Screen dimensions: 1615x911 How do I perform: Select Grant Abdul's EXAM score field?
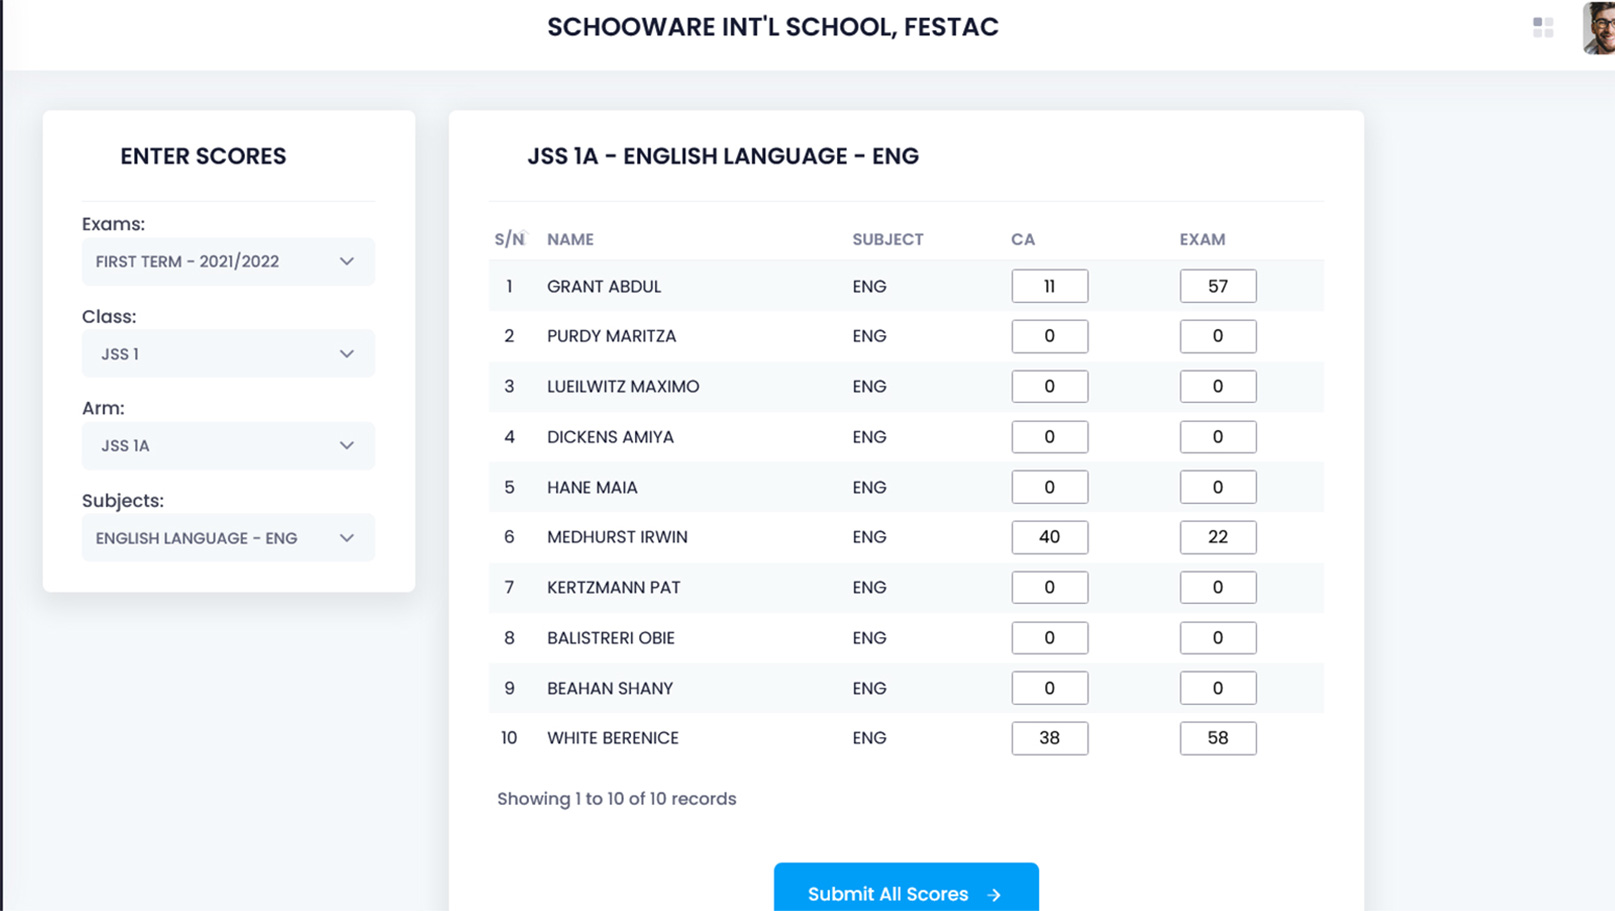click(1218, 286)
